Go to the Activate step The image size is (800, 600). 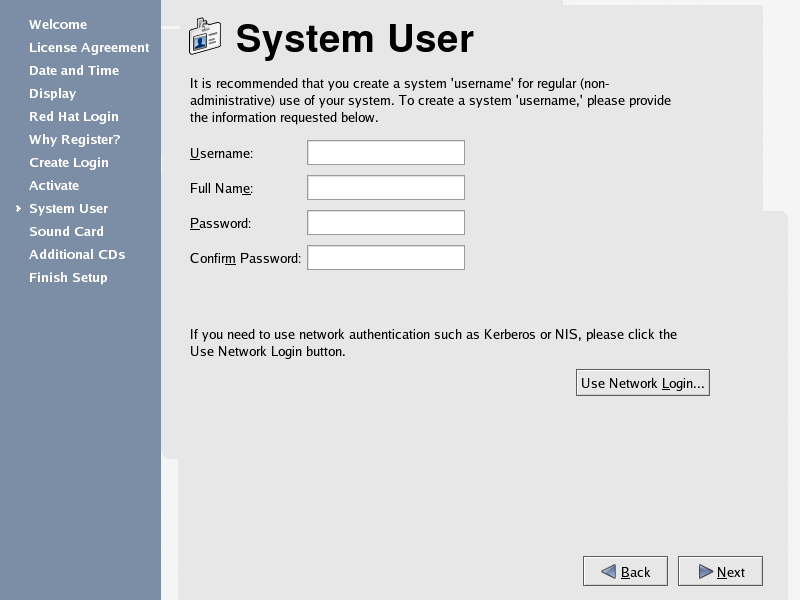click(x=54, y=186)
